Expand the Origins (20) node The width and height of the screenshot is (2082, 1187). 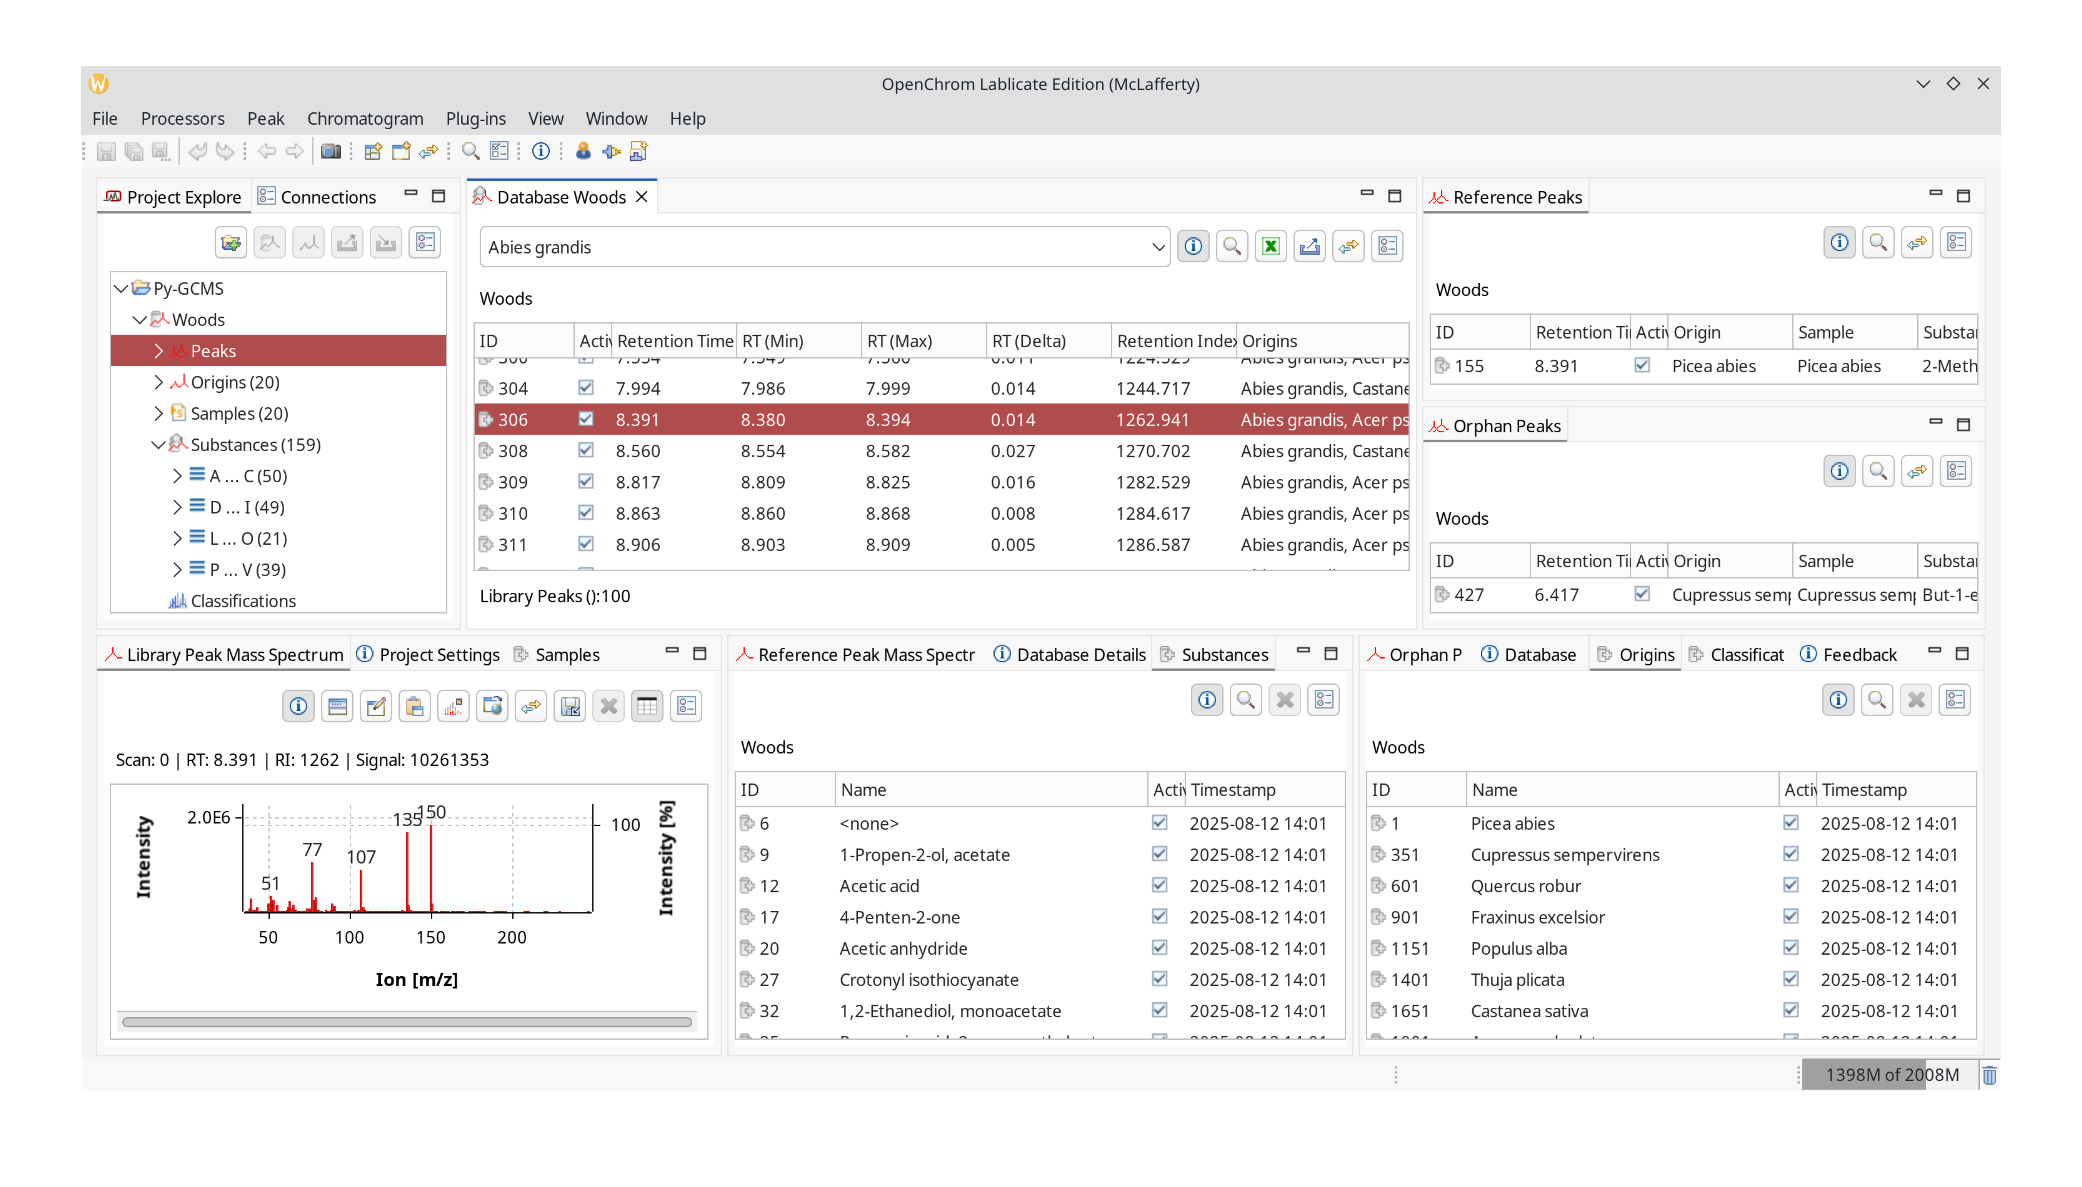pyautogui.click(x=158, y=382)
